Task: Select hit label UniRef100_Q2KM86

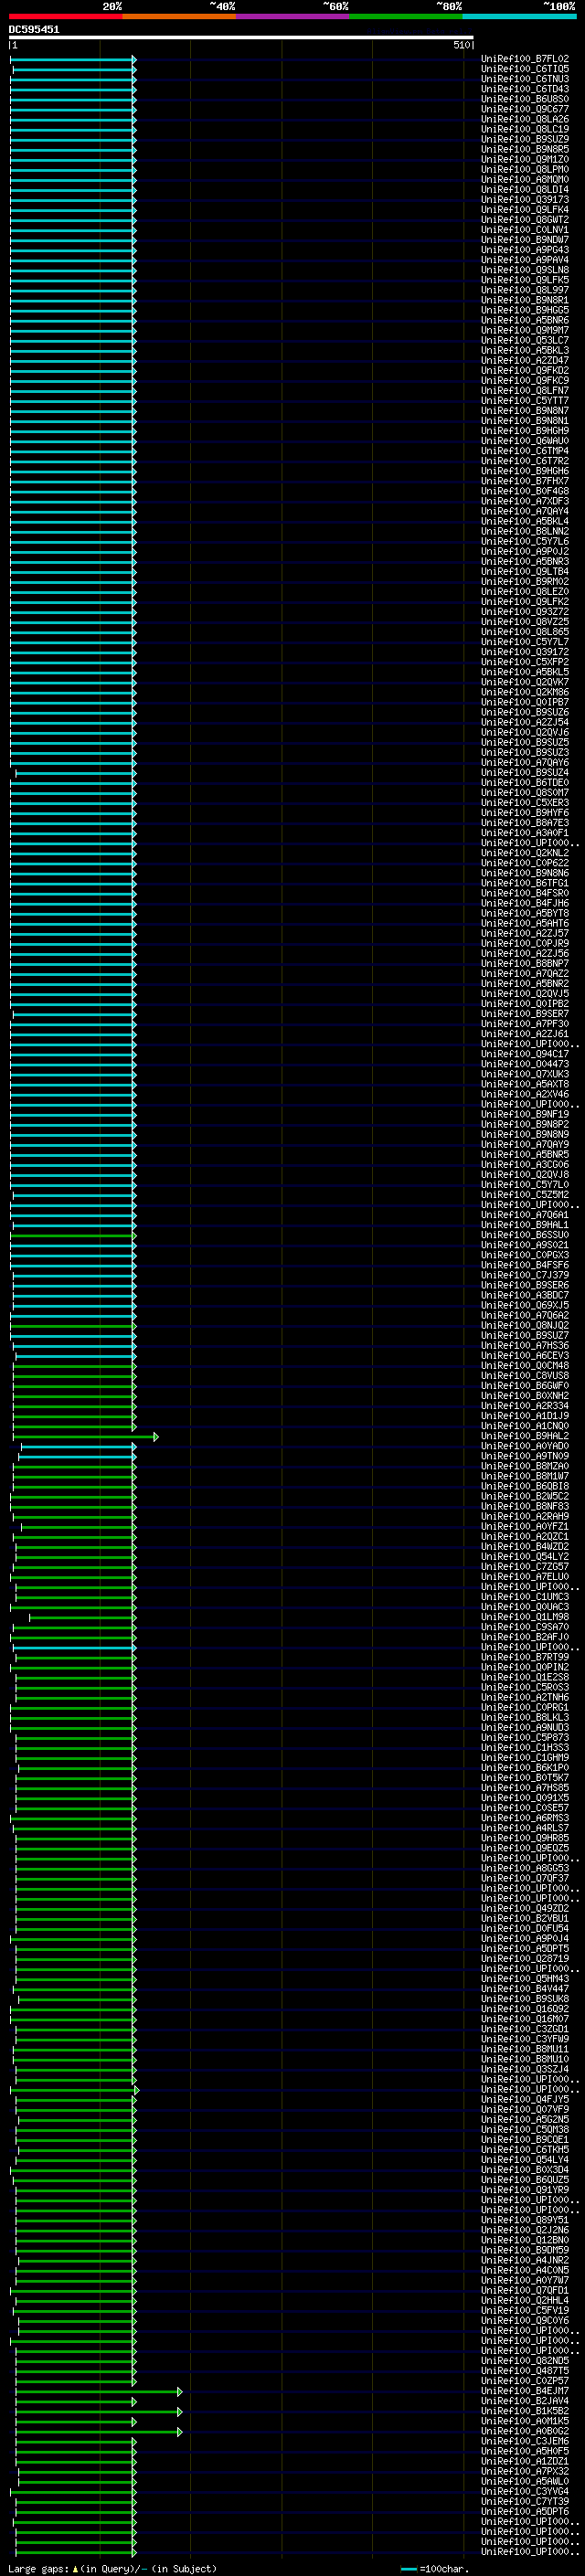Action: pyautogui.click(x=525, y=692)
